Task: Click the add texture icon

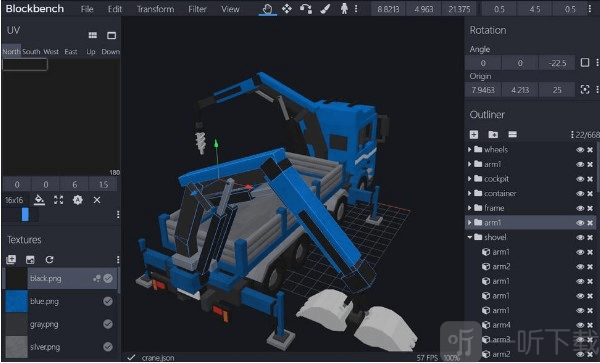Action: [x=11, y=260]
